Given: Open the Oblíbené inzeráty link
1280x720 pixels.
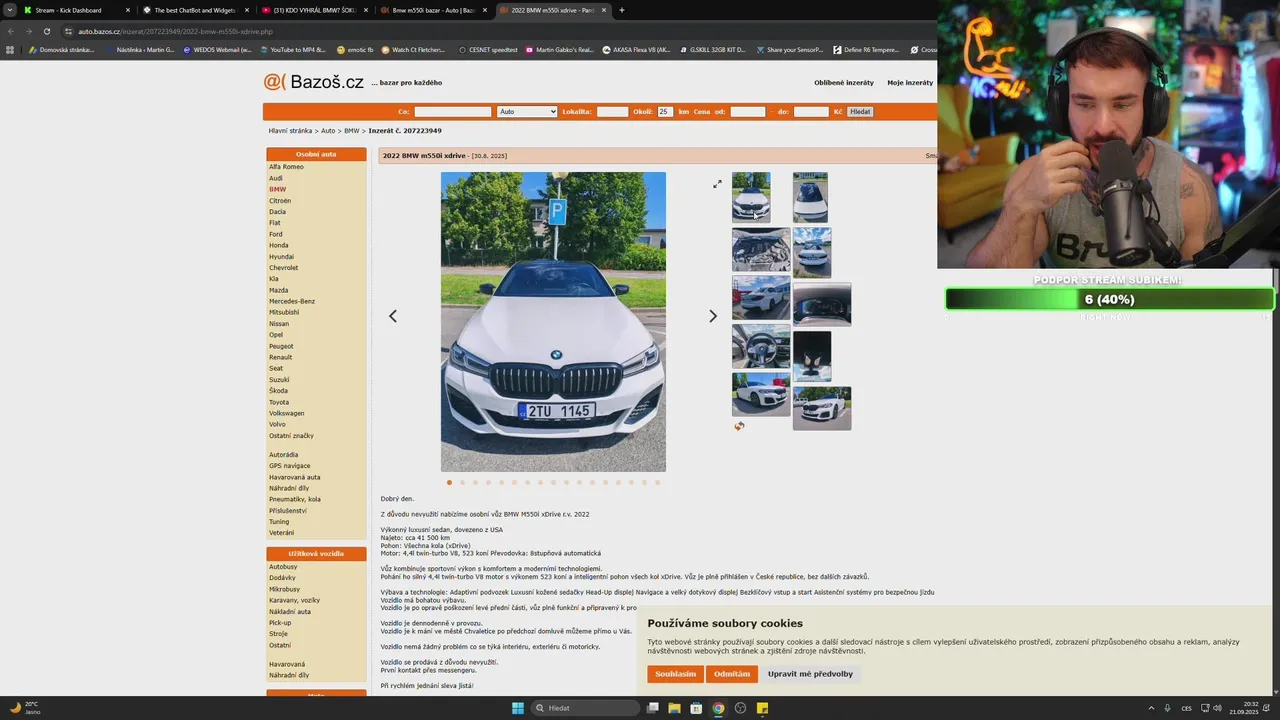Looking at the screenshot, I should click(844, 83).
